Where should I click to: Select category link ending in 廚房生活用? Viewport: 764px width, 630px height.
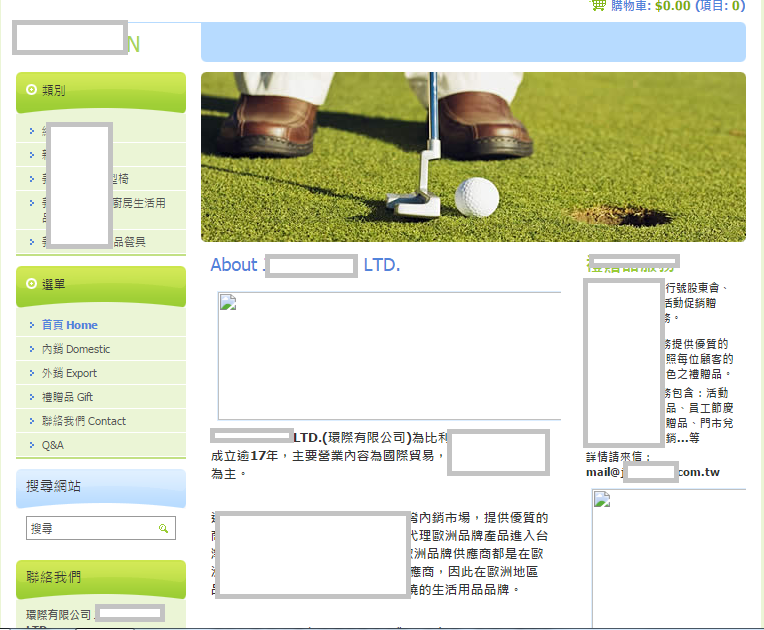coord(104,210)
